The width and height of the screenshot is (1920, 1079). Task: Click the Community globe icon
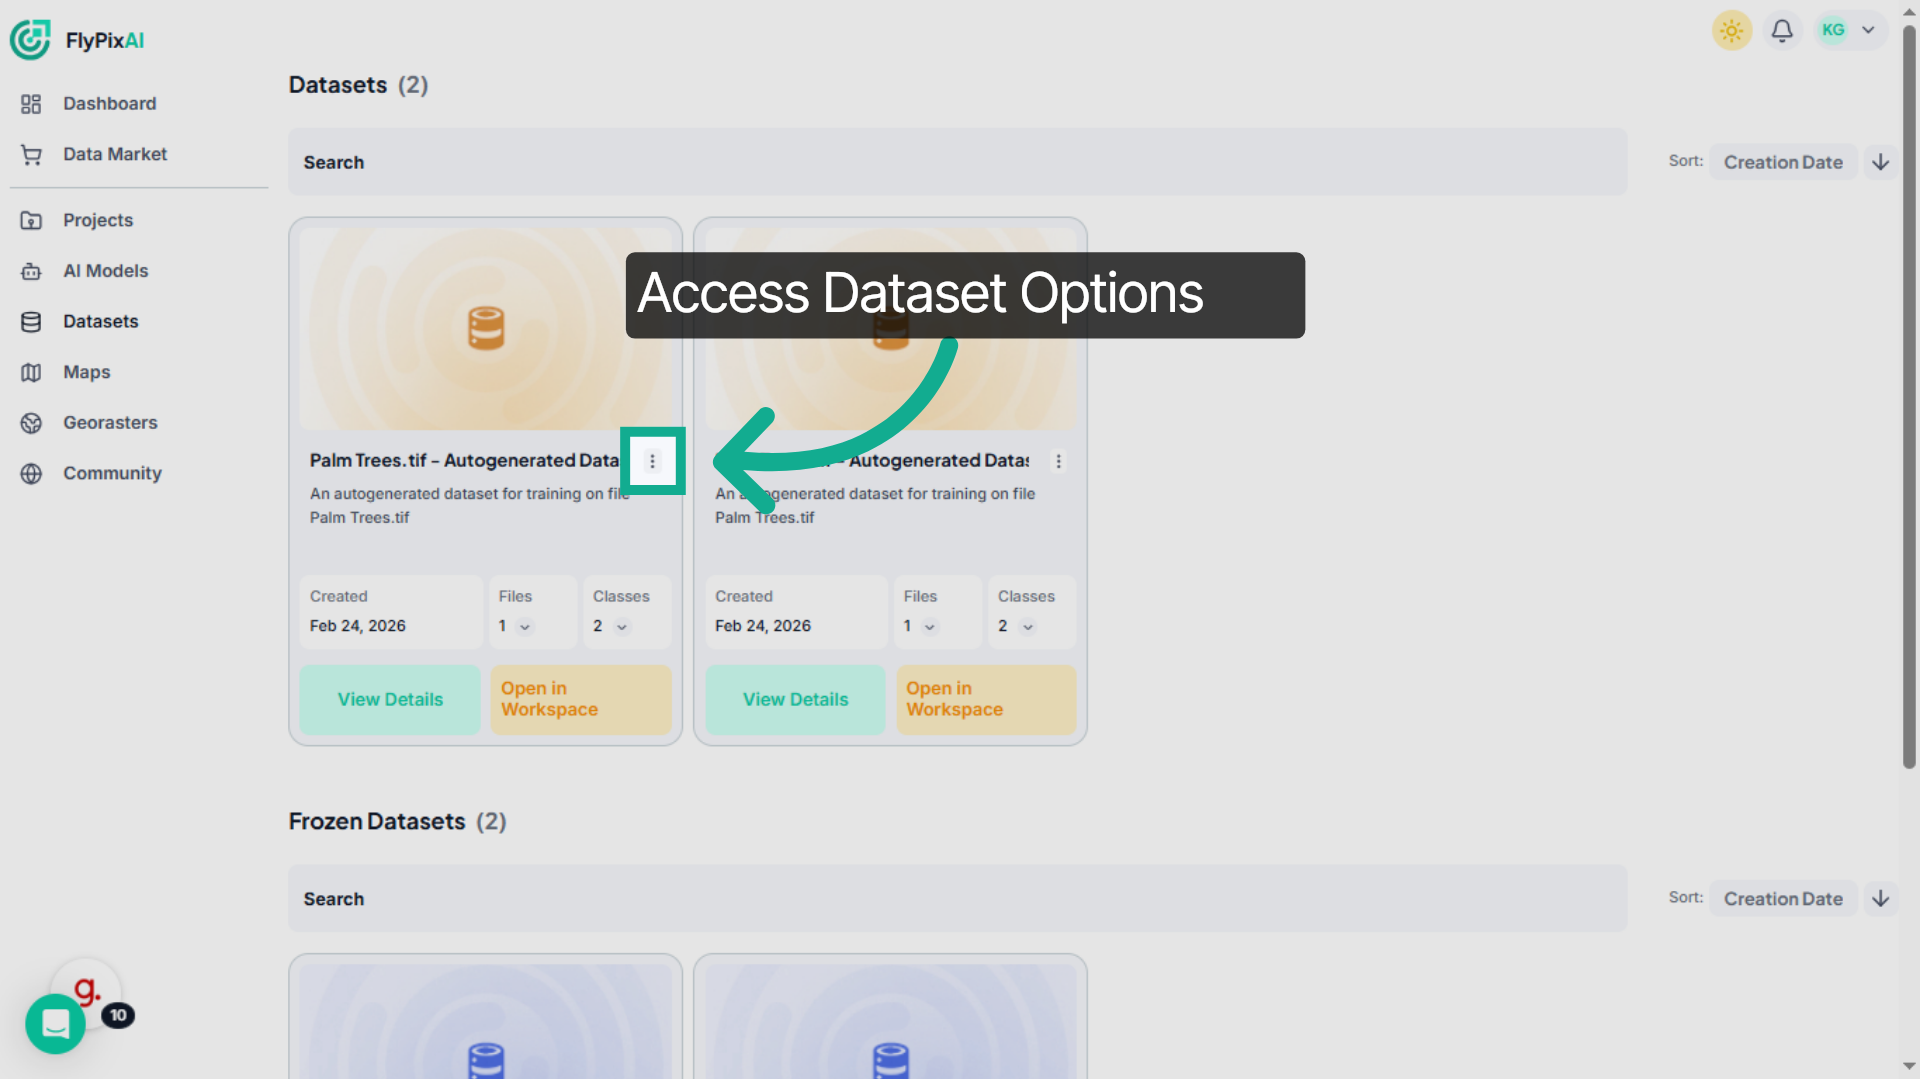coord(31,474)
